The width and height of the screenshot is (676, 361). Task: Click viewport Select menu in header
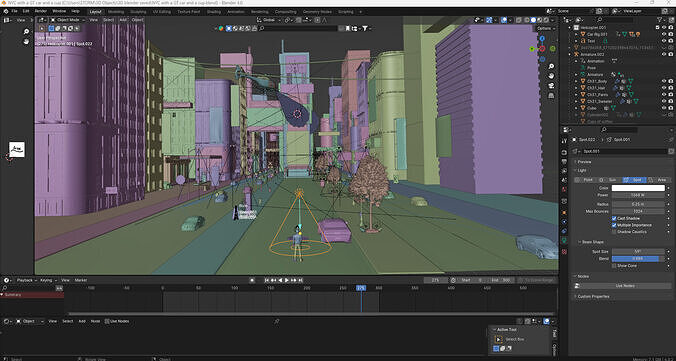click(108, 20)
